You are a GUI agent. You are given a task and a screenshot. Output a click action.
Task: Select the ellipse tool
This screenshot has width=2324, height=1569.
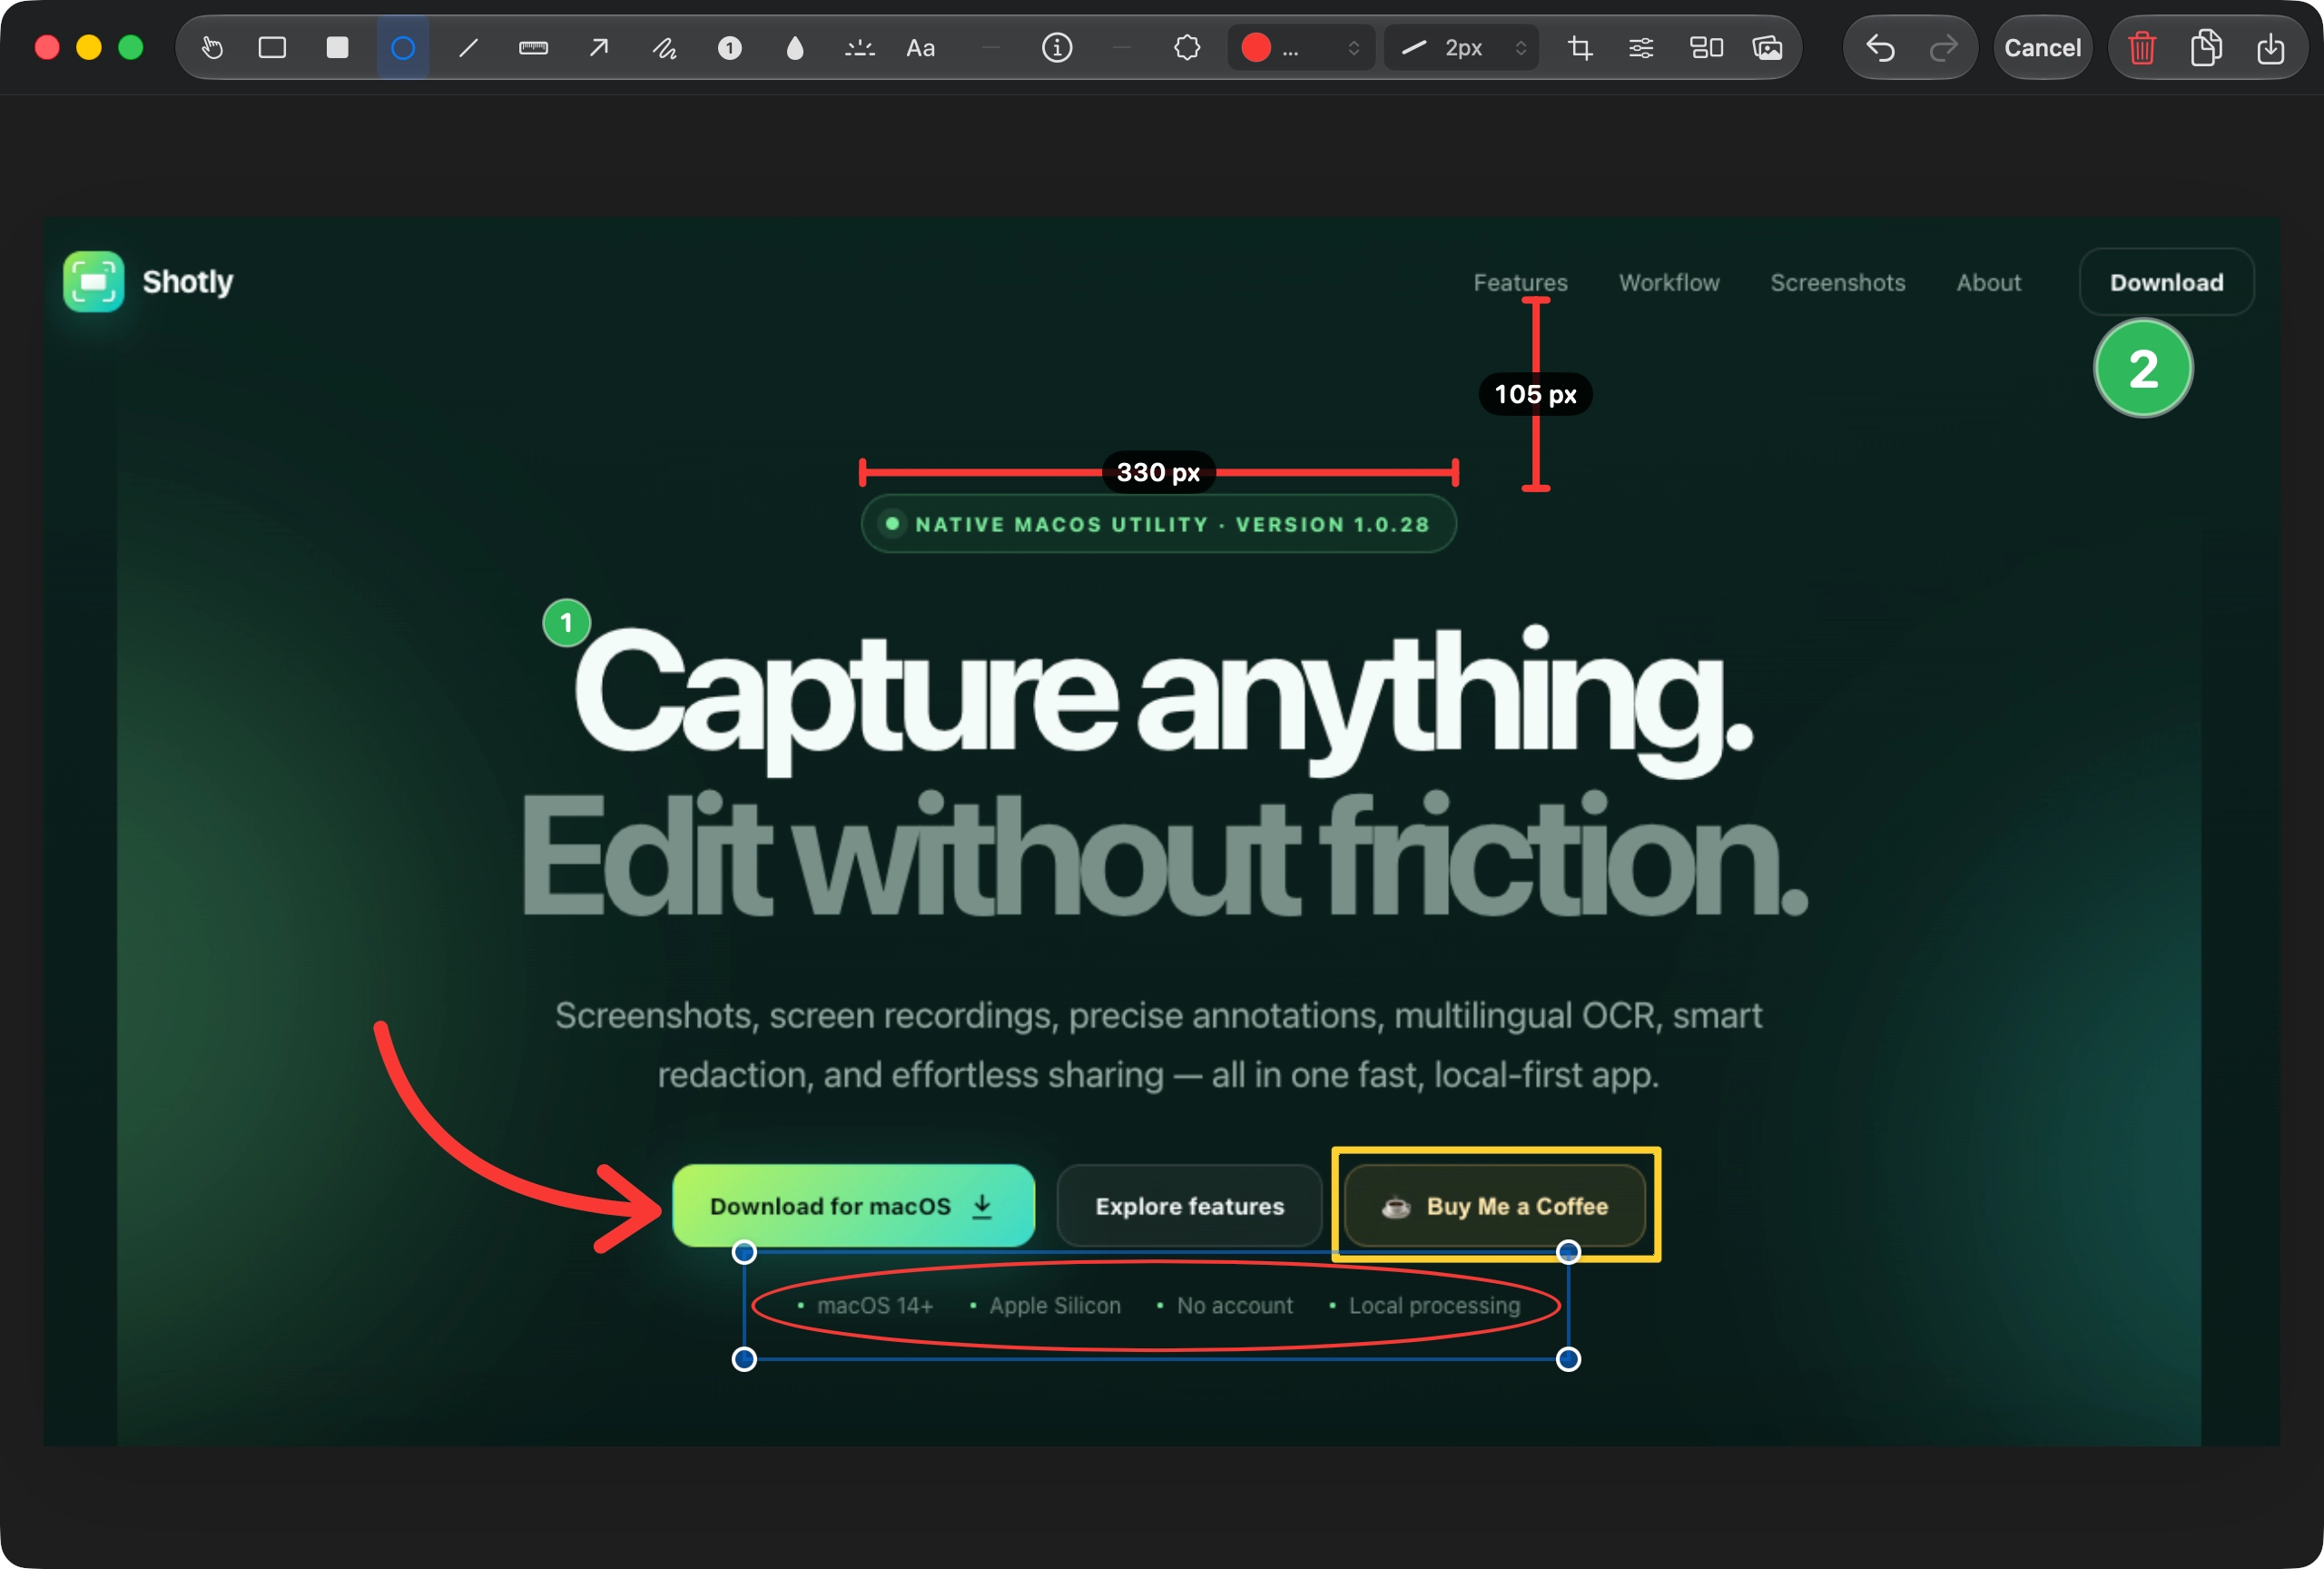tap(403, 47)
